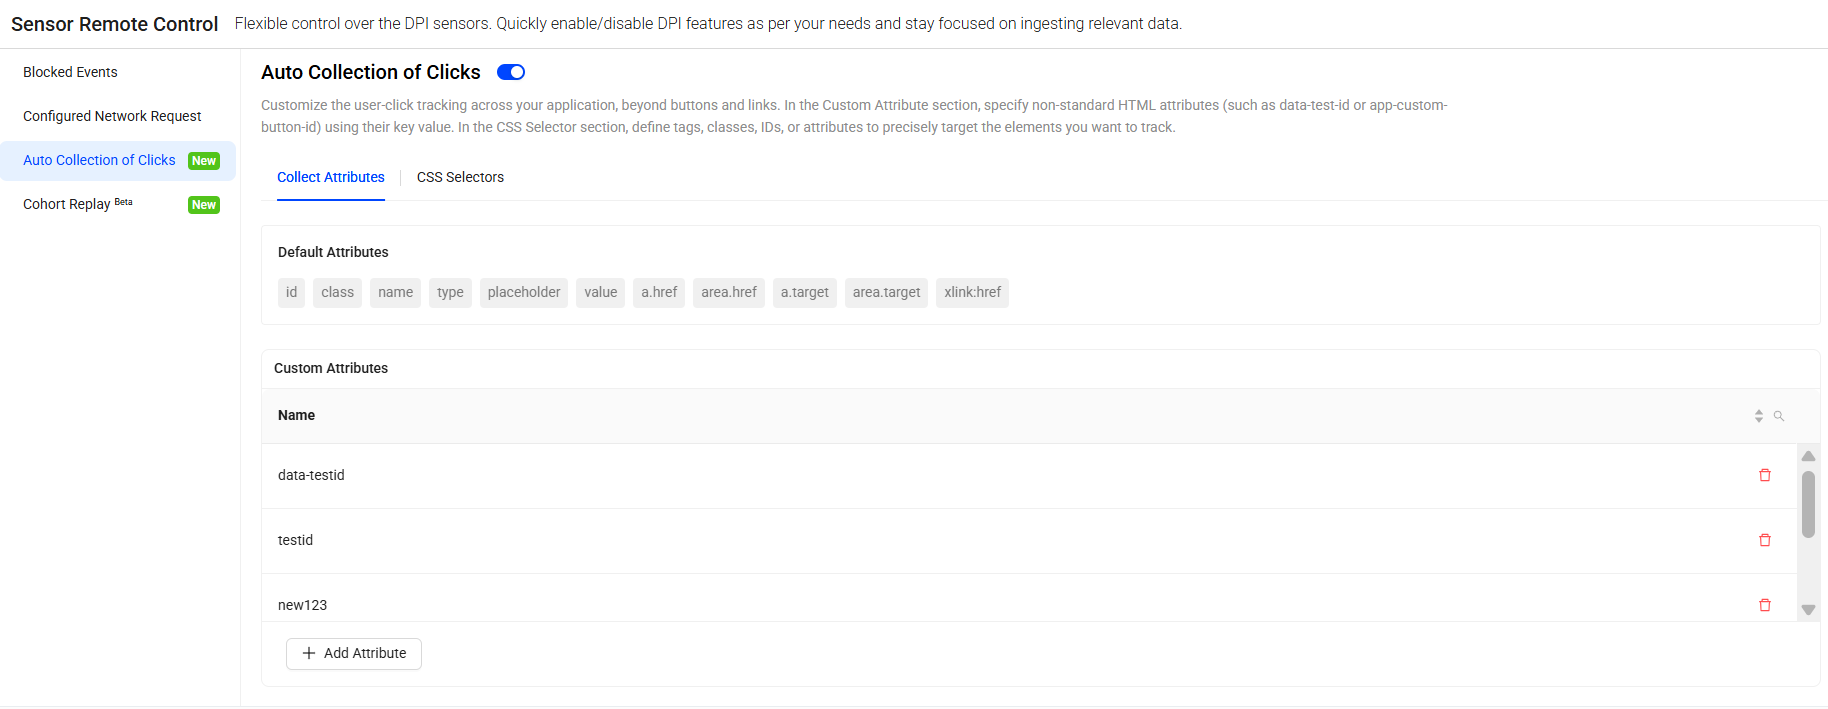Sort custom attributes by Name column
The image size is (1828, 709).
1759,416
